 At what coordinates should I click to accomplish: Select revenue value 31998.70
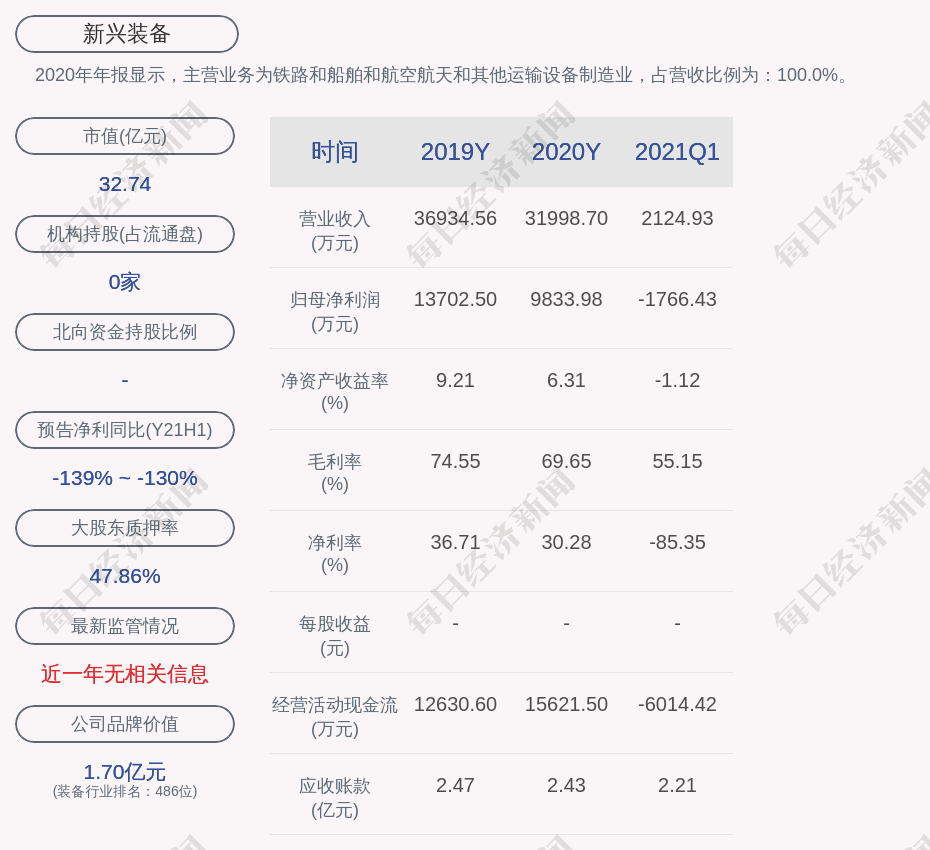[x=566, y=218]
